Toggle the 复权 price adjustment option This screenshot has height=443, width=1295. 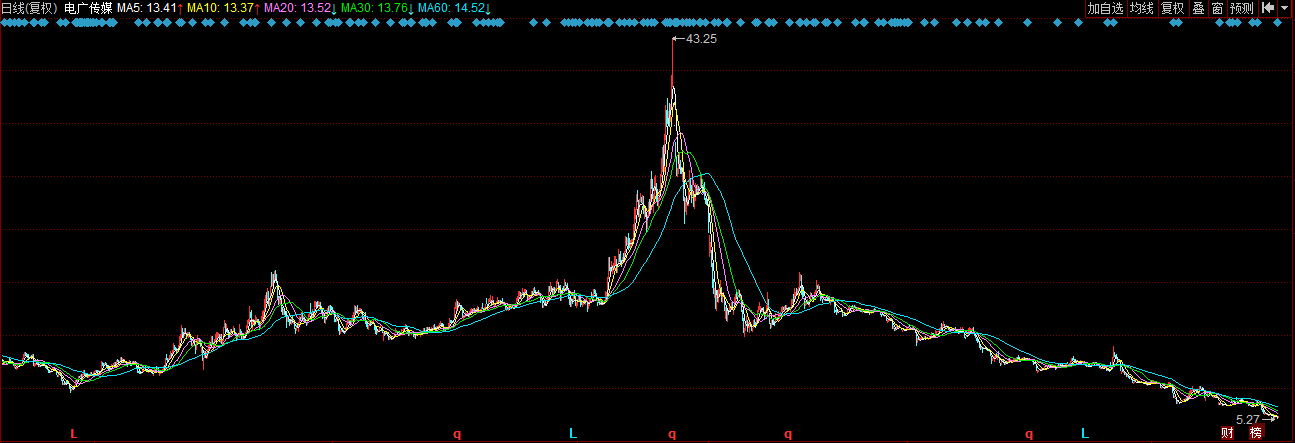1172,8
